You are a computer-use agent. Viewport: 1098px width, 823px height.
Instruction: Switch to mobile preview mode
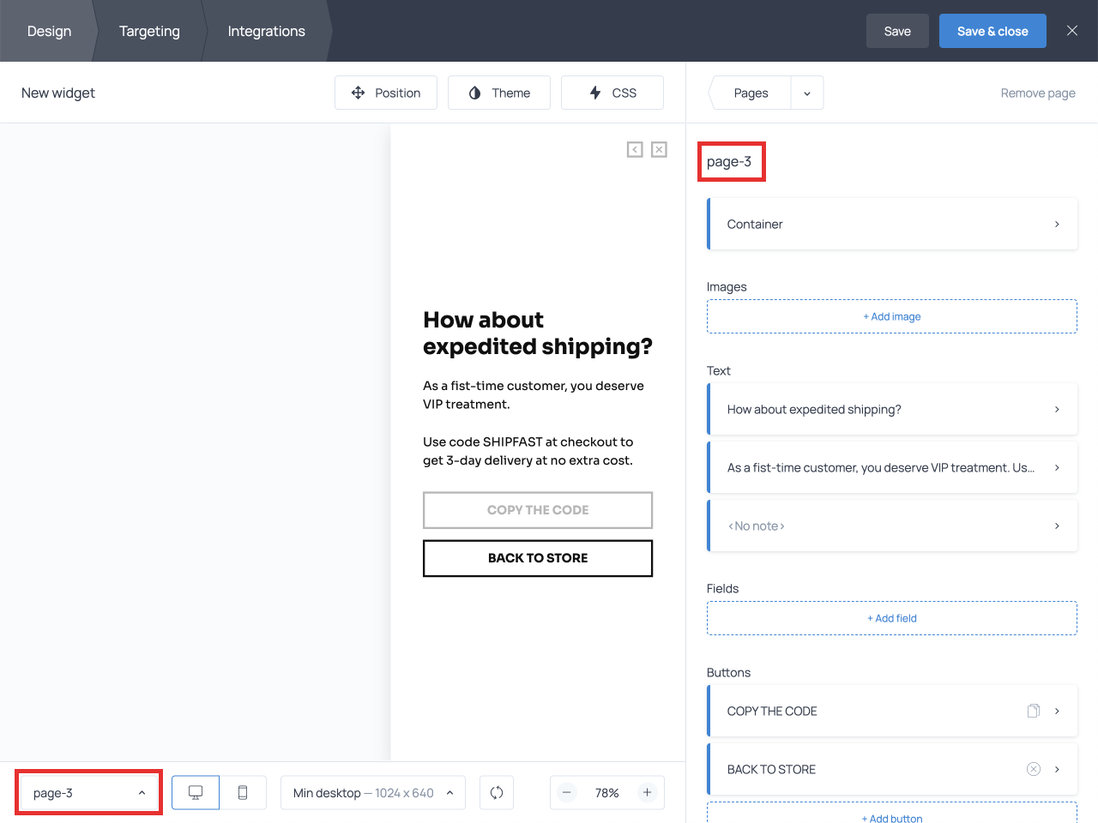coord(242,793)
